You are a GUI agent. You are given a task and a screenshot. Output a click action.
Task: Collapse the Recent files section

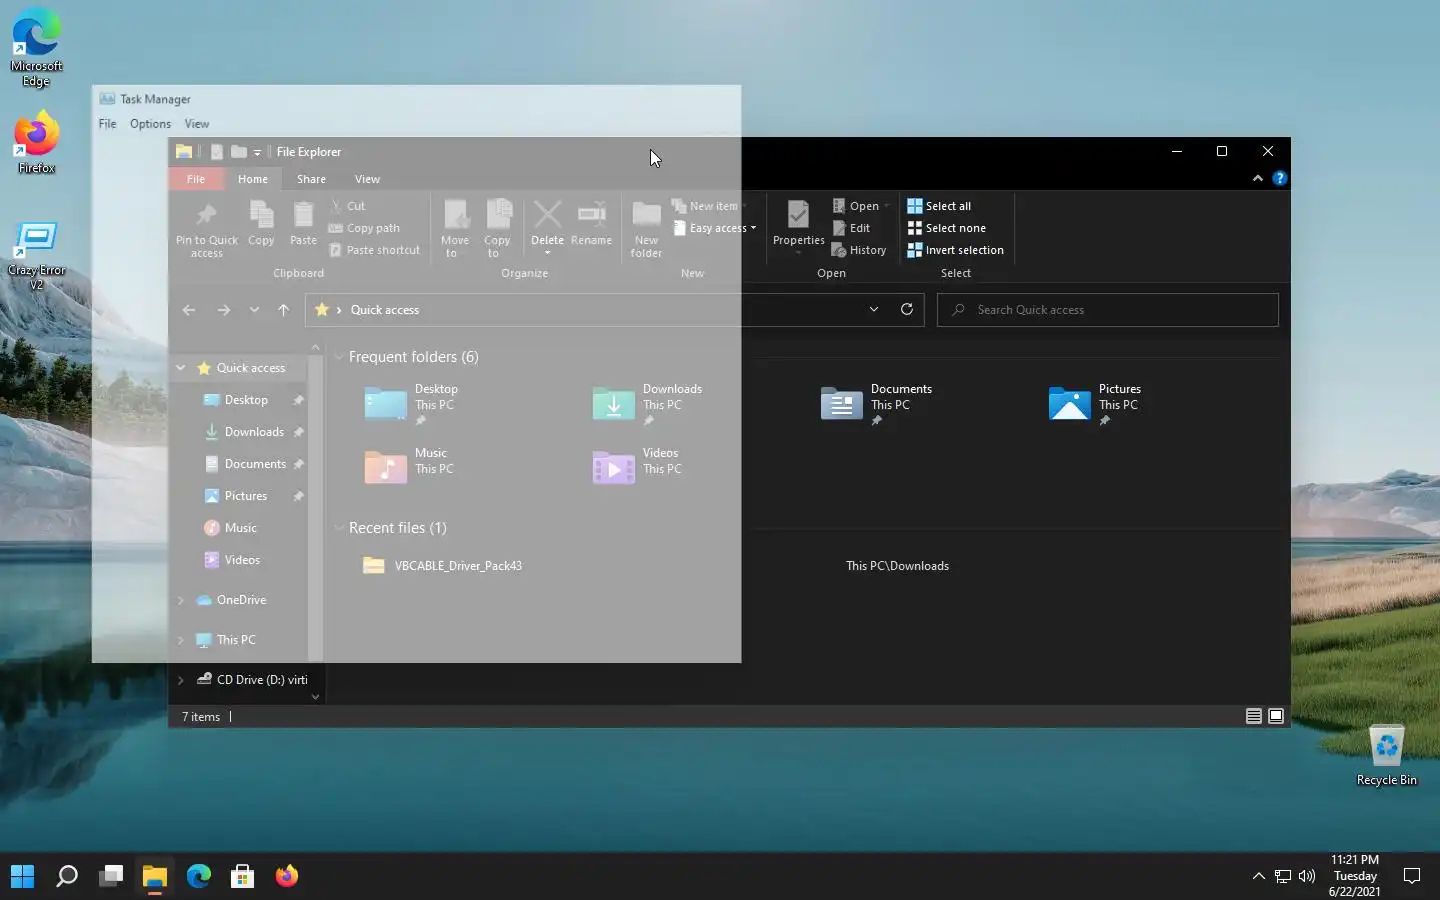(339, 528)
